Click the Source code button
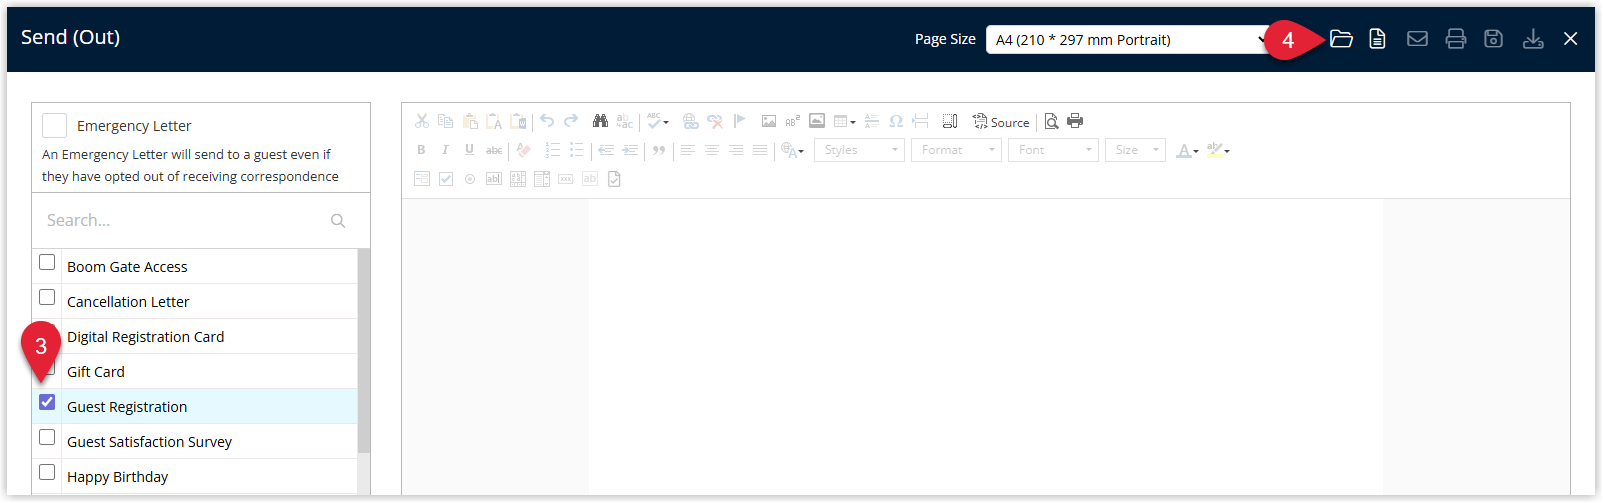The height and width of the screenshot is (503, 1603). (1001, 122)
